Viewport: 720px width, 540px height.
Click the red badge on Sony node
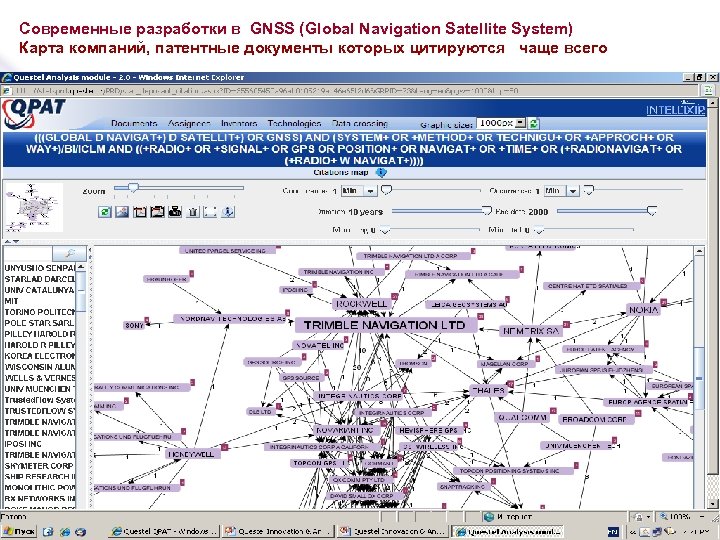pos(147,320)
